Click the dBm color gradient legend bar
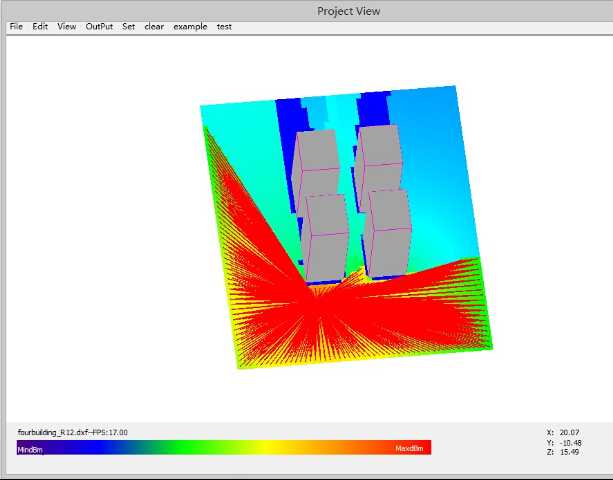The image size is (613, 480). tap(224, 448)
